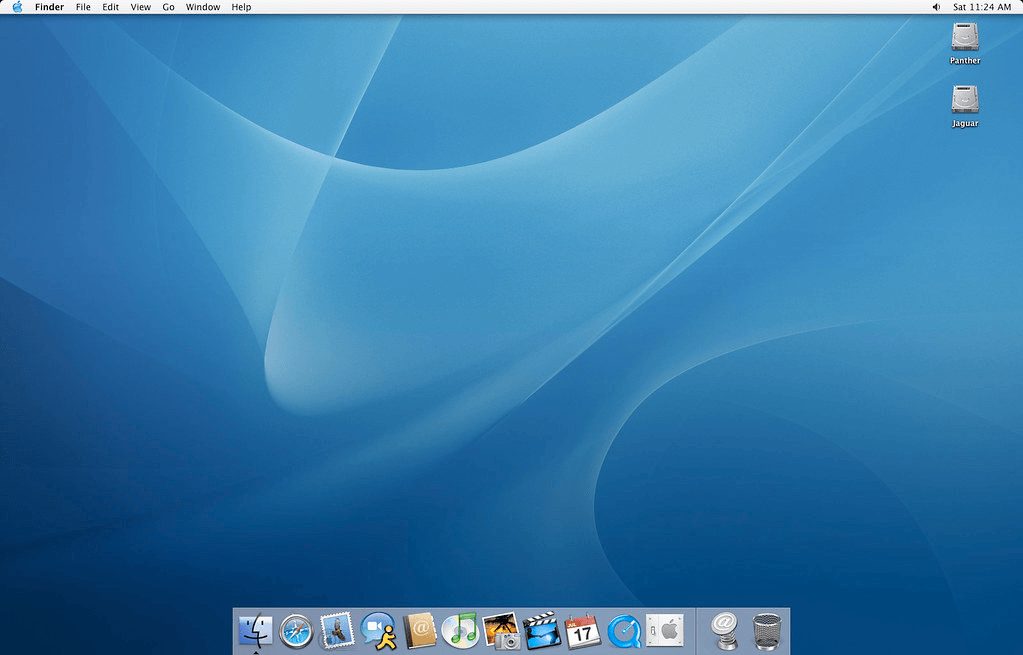The image size is (1023, 655).
Task: Open iPhoto in the Dock
Action: (x=501, y=631)
